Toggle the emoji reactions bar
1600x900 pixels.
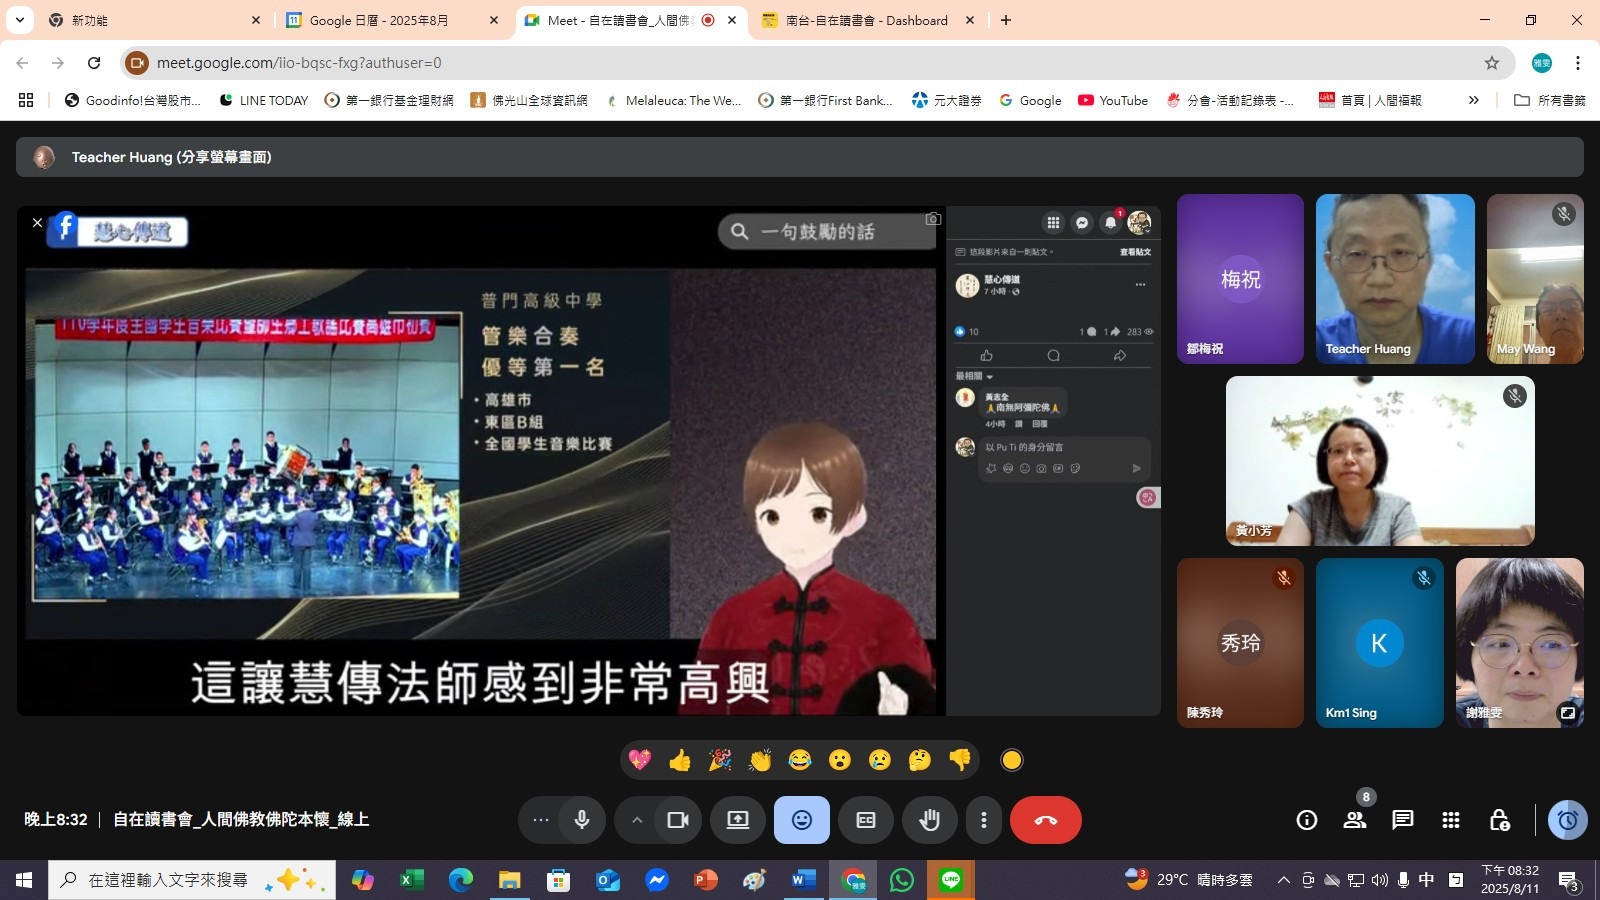click(x=802, y=820)
